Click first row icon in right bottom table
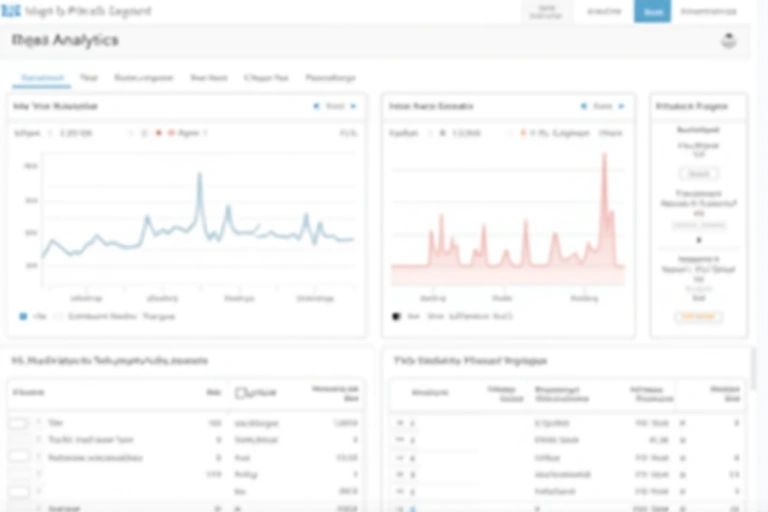 400,423
